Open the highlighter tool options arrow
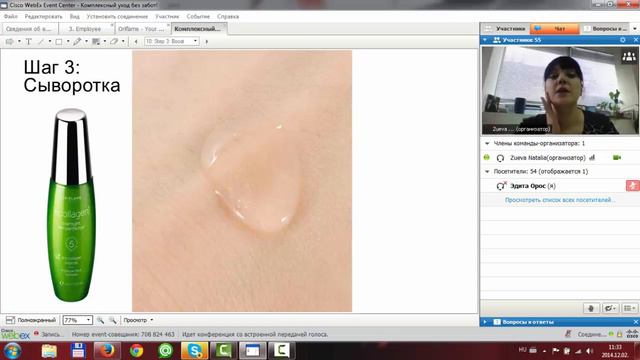The width and height of the screenshot is (640, 360). coord(87,41)
